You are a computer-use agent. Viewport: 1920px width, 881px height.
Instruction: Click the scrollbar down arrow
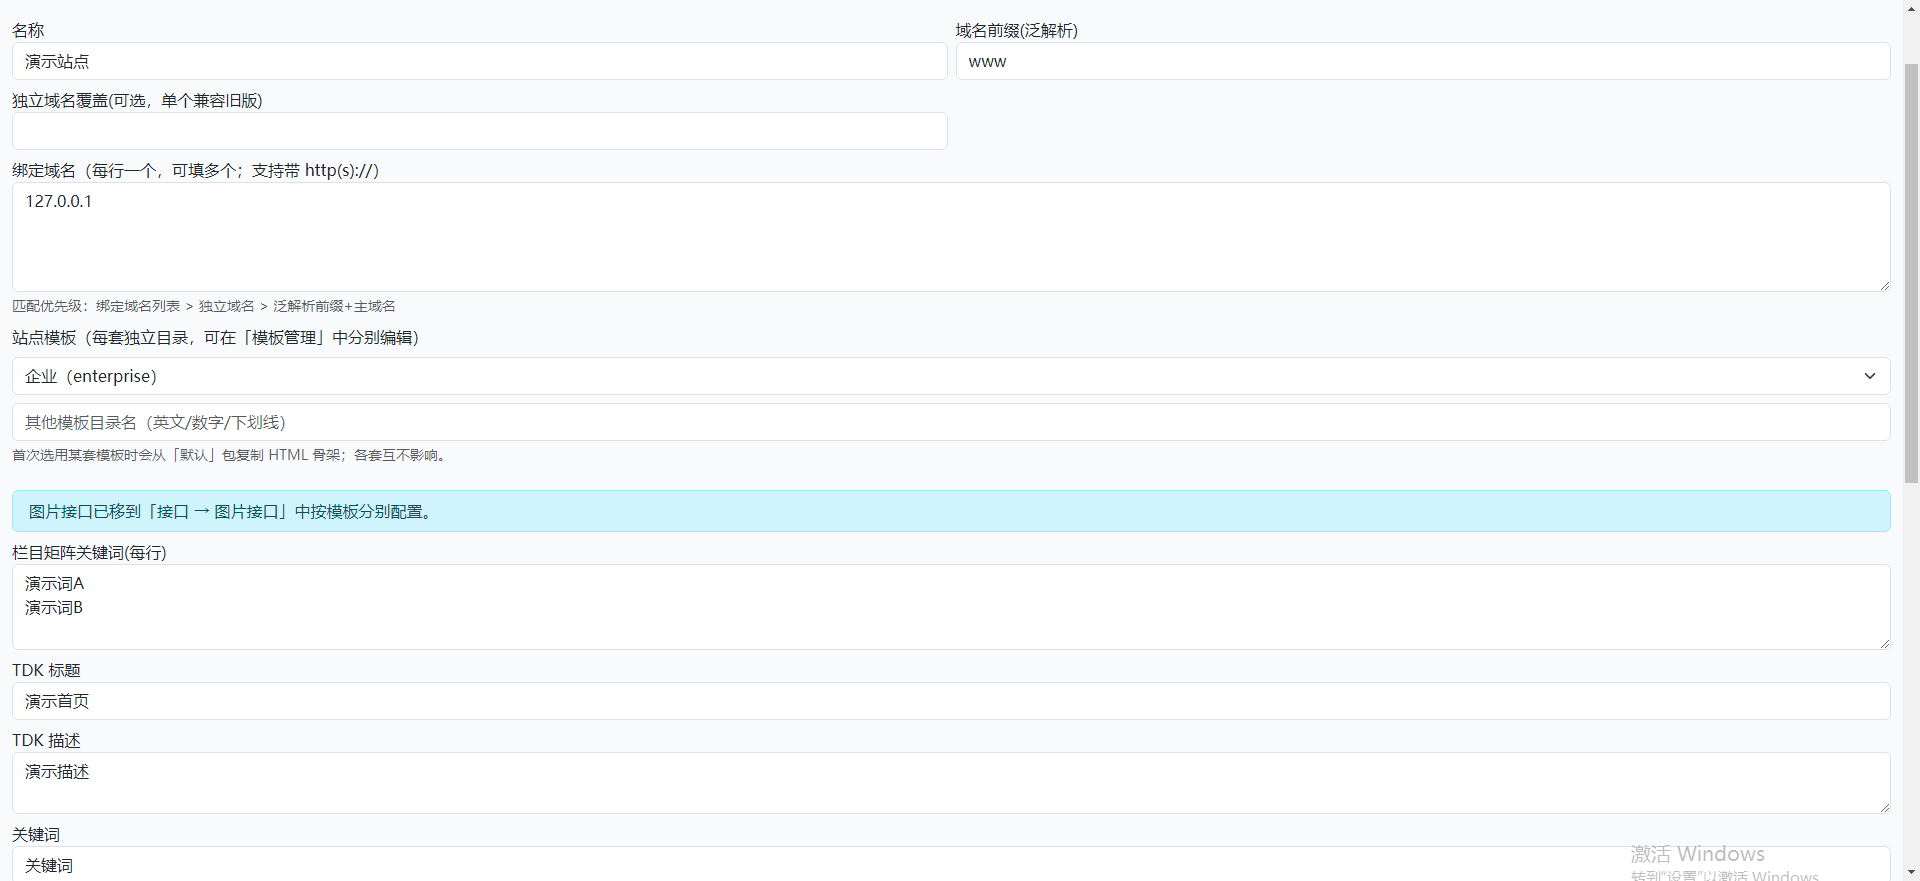pyautogui.click(x=1911, y=872)
